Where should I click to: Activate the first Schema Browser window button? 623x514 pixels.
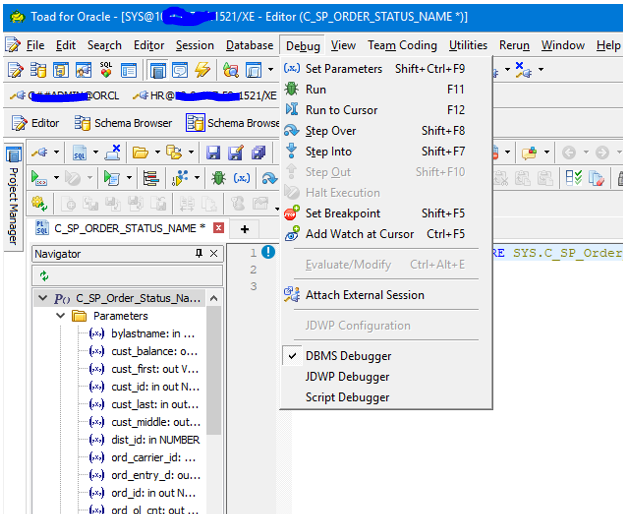point(123,123)
